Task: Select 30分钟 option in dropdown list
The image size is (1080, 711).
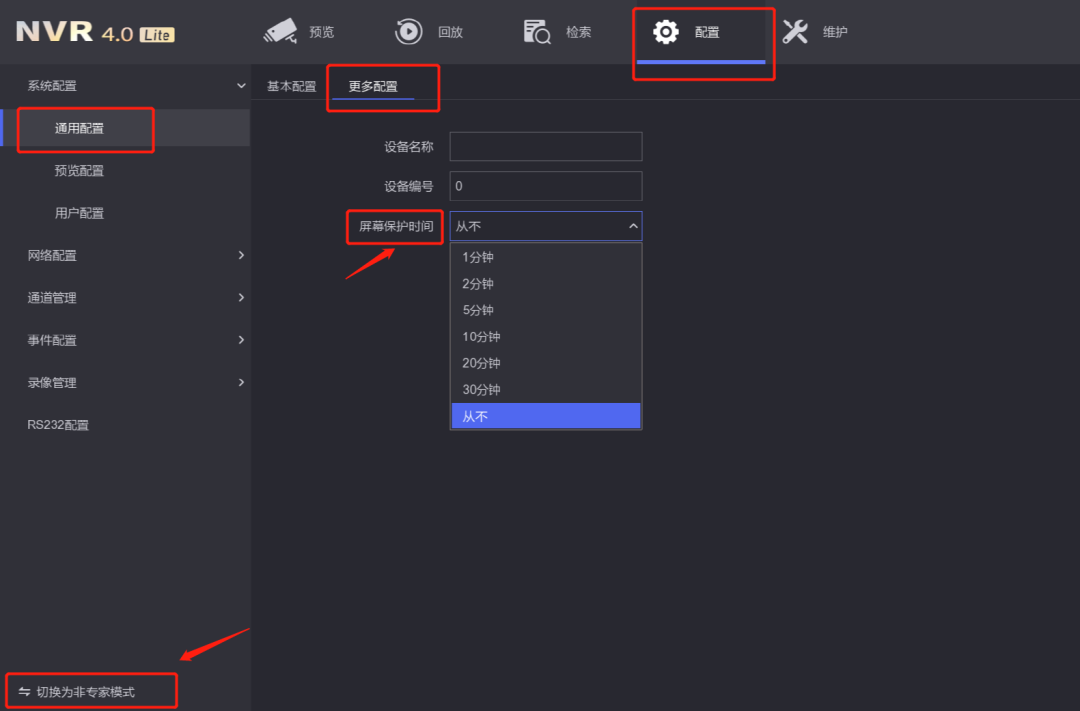Action: (x=481, y=390)
